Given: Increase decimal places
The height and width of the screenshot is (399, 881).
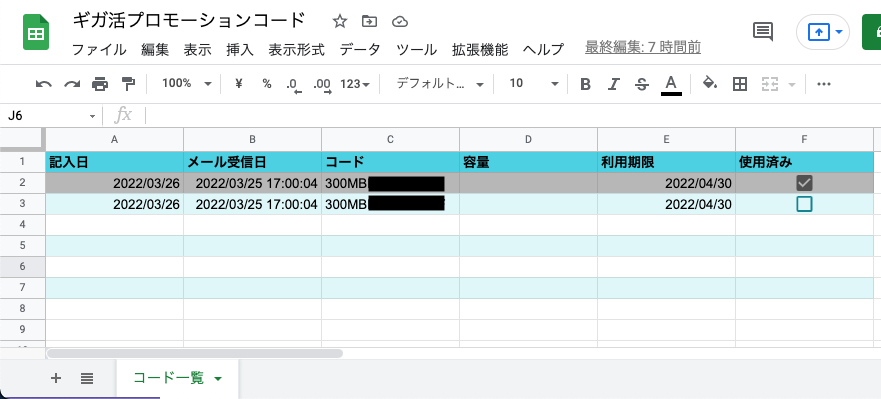Looking at the screenshot, I should coord(323,85).
